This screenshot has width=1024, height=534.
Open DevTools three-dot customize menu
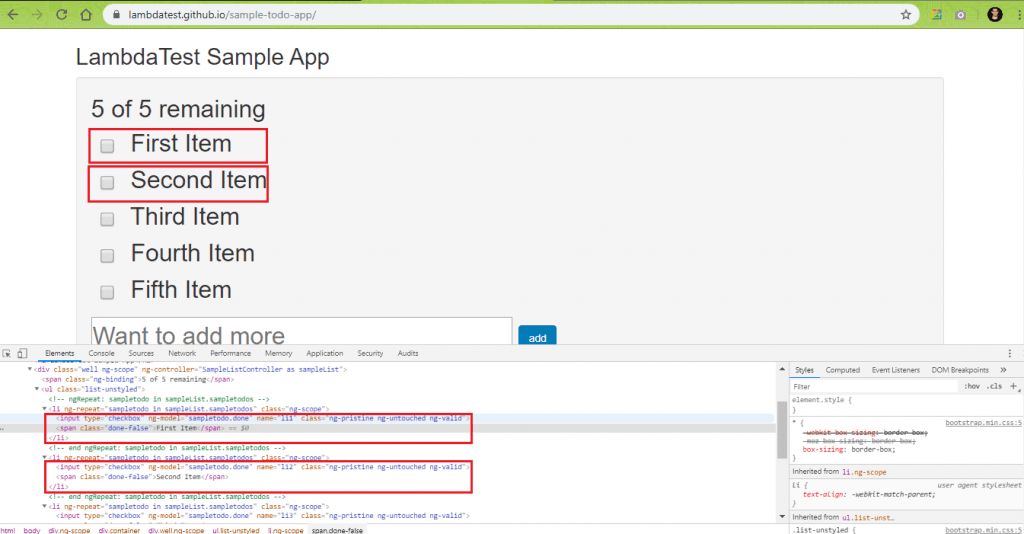coord(1010,353)
